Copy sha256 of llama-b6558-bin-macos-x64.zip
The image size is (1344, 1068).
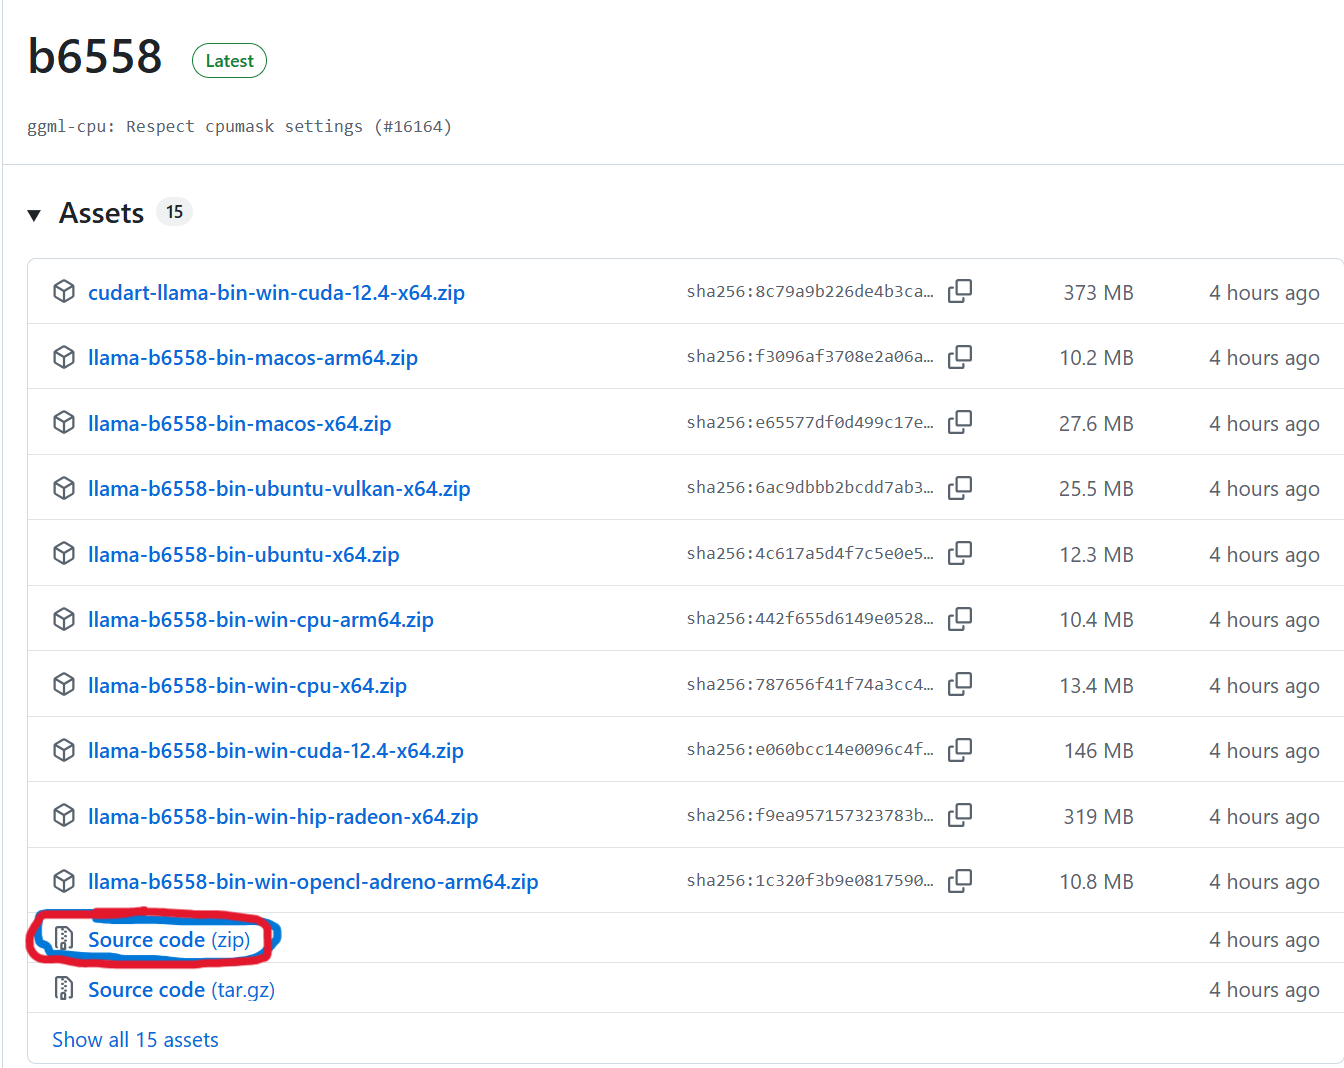click(x=960, y=422)
